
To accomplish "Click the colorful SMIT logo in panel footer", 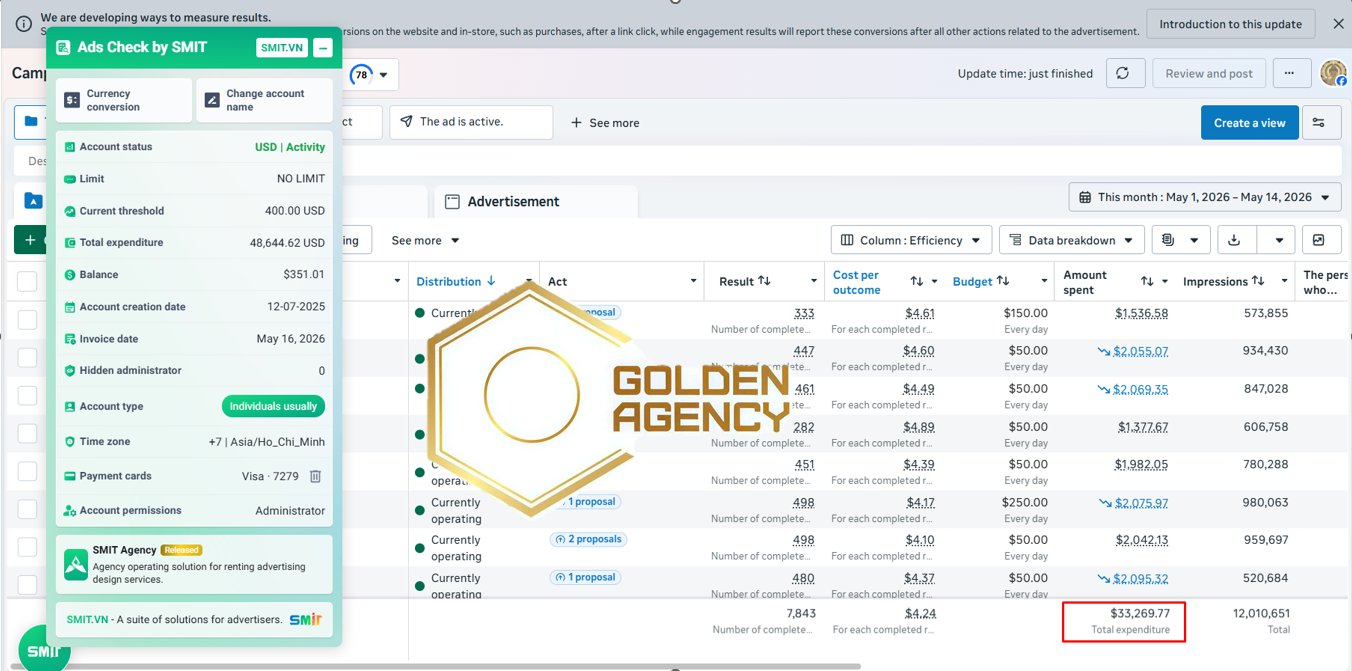I will coord(305,619).
